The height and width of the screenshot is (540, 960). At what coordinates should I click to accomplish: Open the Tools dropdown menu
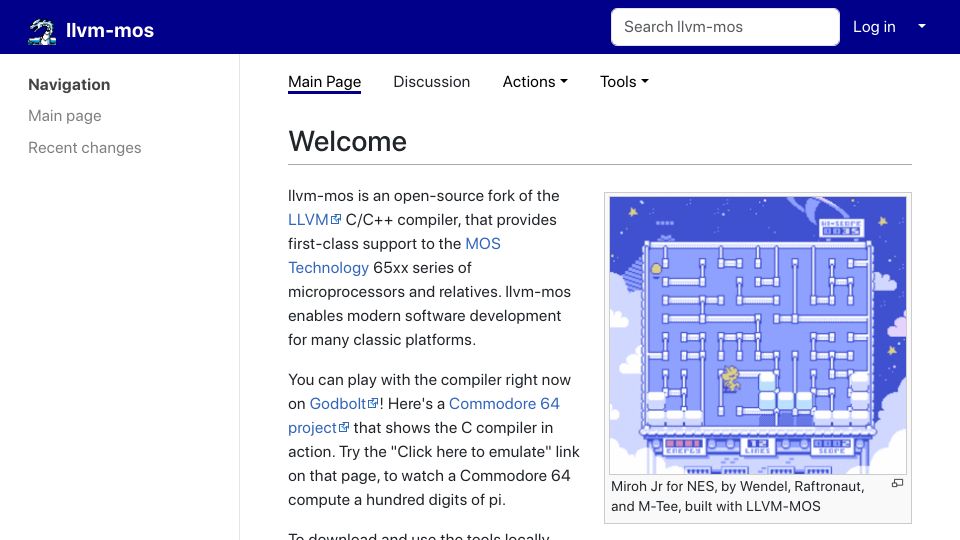[x=624, y=82]
